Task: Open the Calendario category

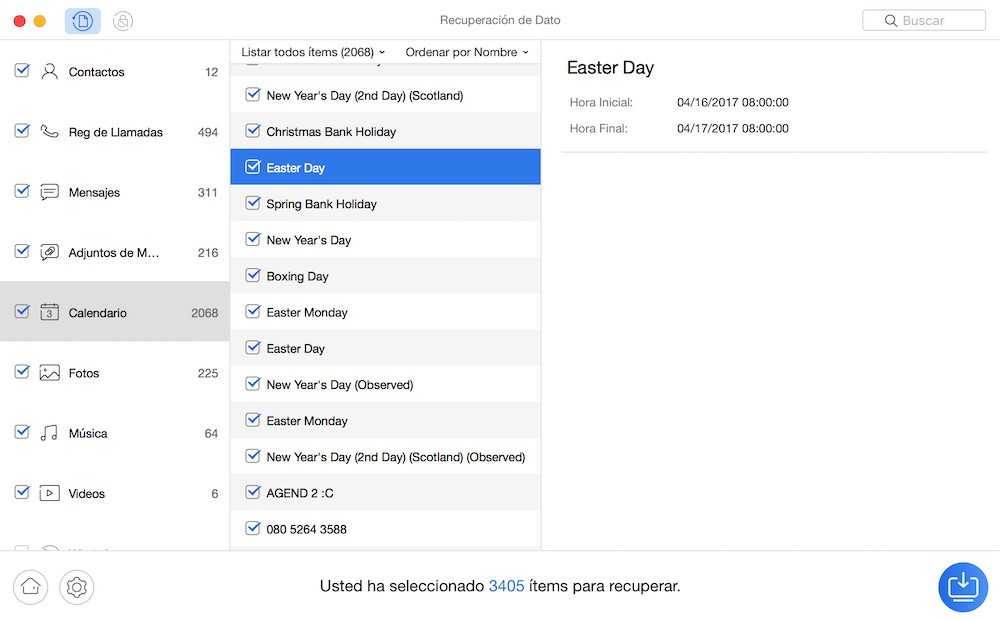Action: pos(98,313)
